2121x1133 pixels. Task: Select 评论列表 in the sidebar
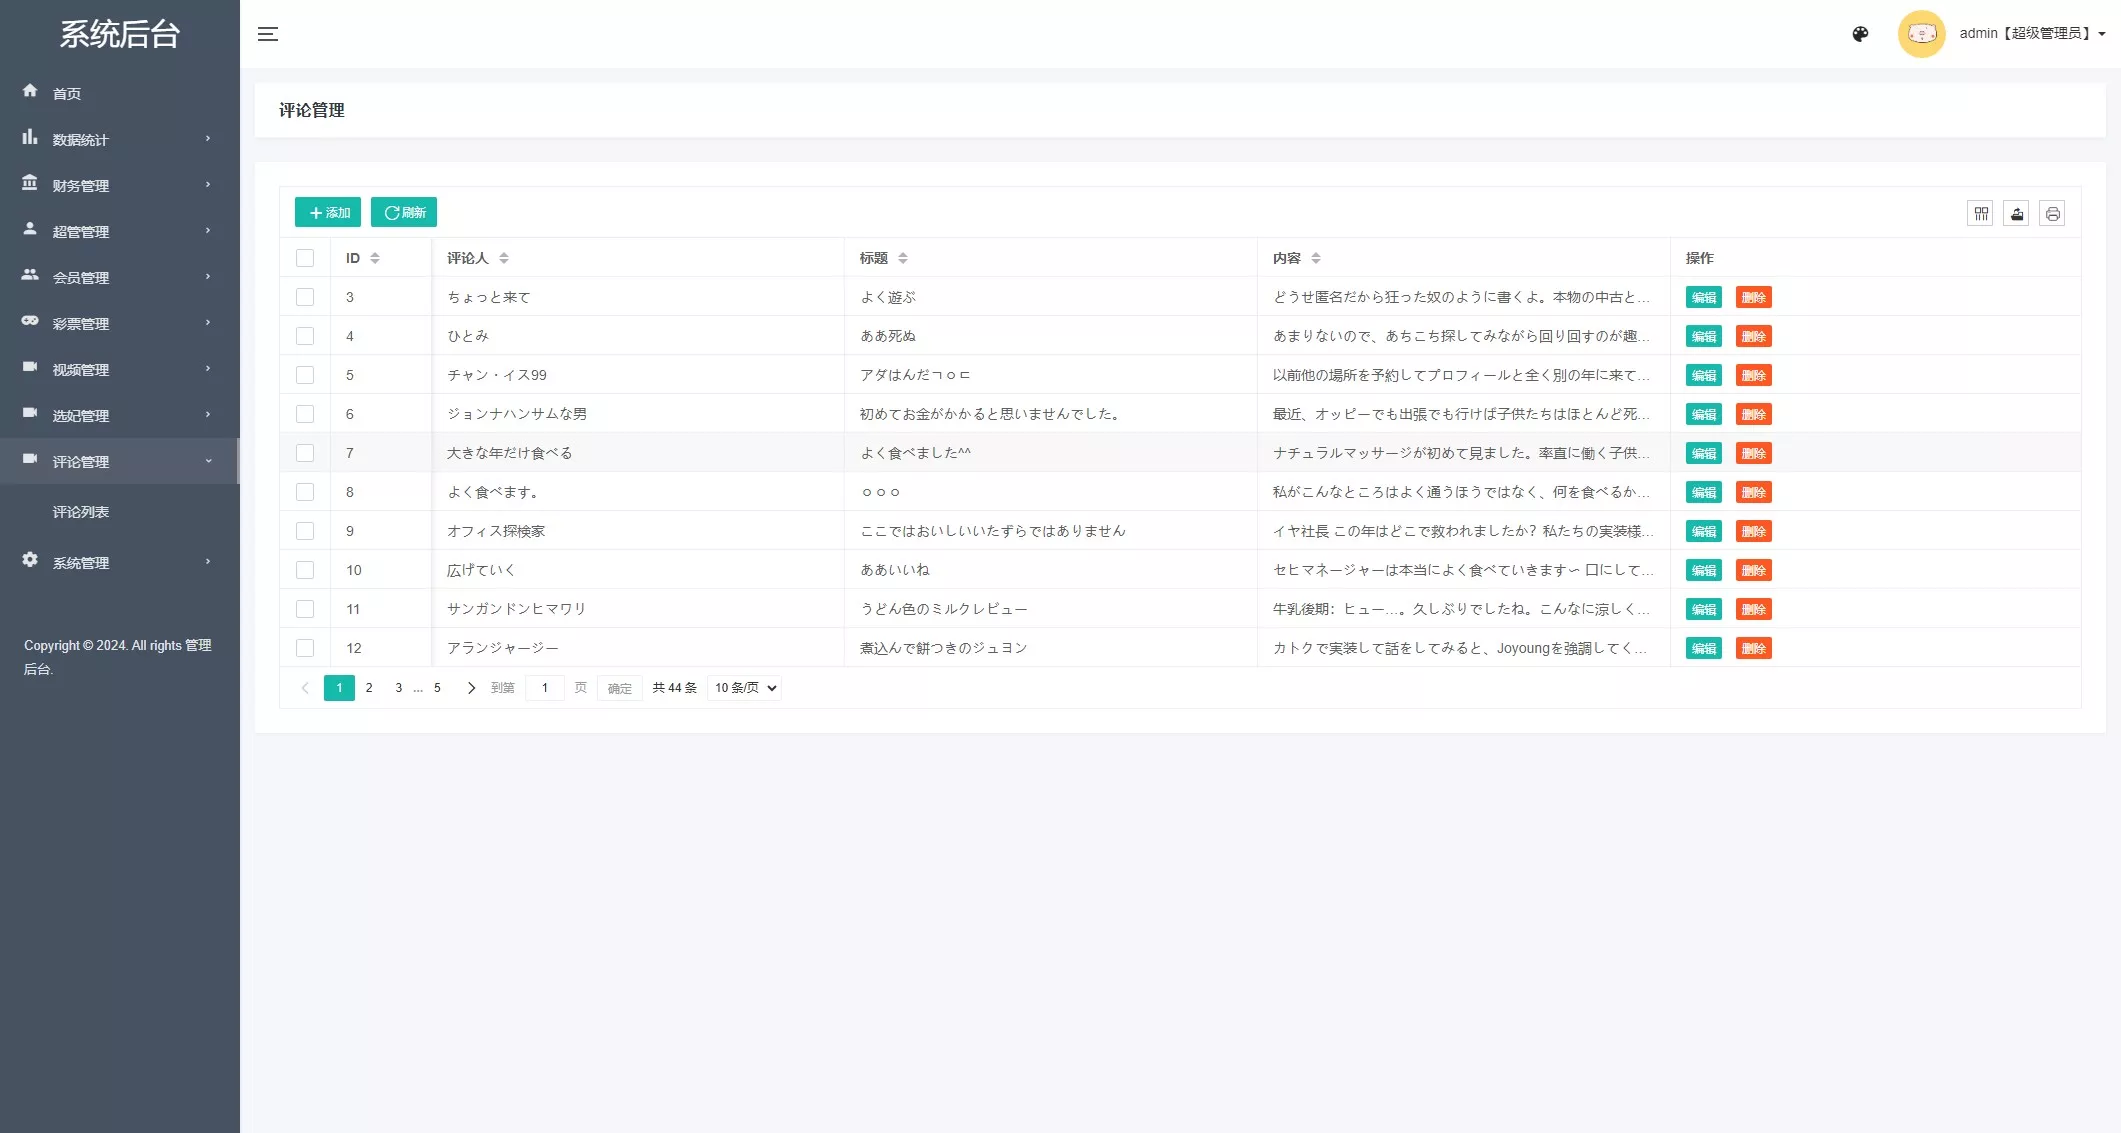(79, 512)
